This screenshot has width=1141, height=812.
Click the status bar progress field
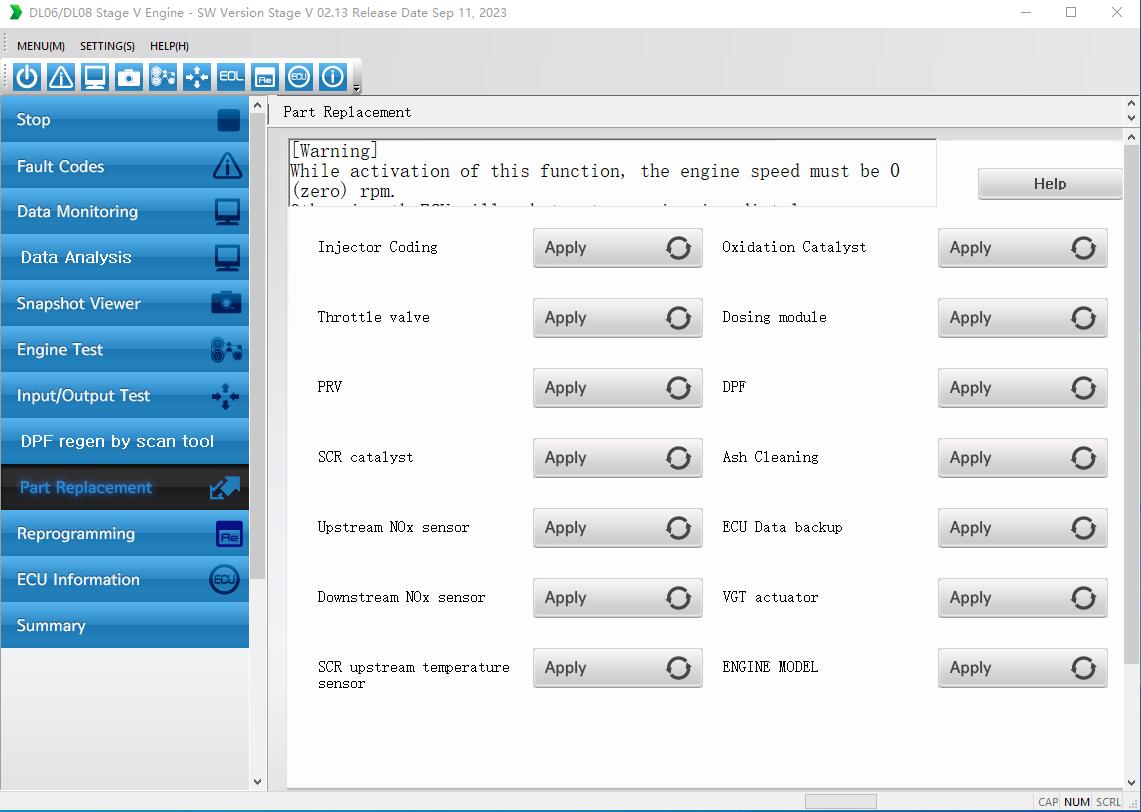840,801
